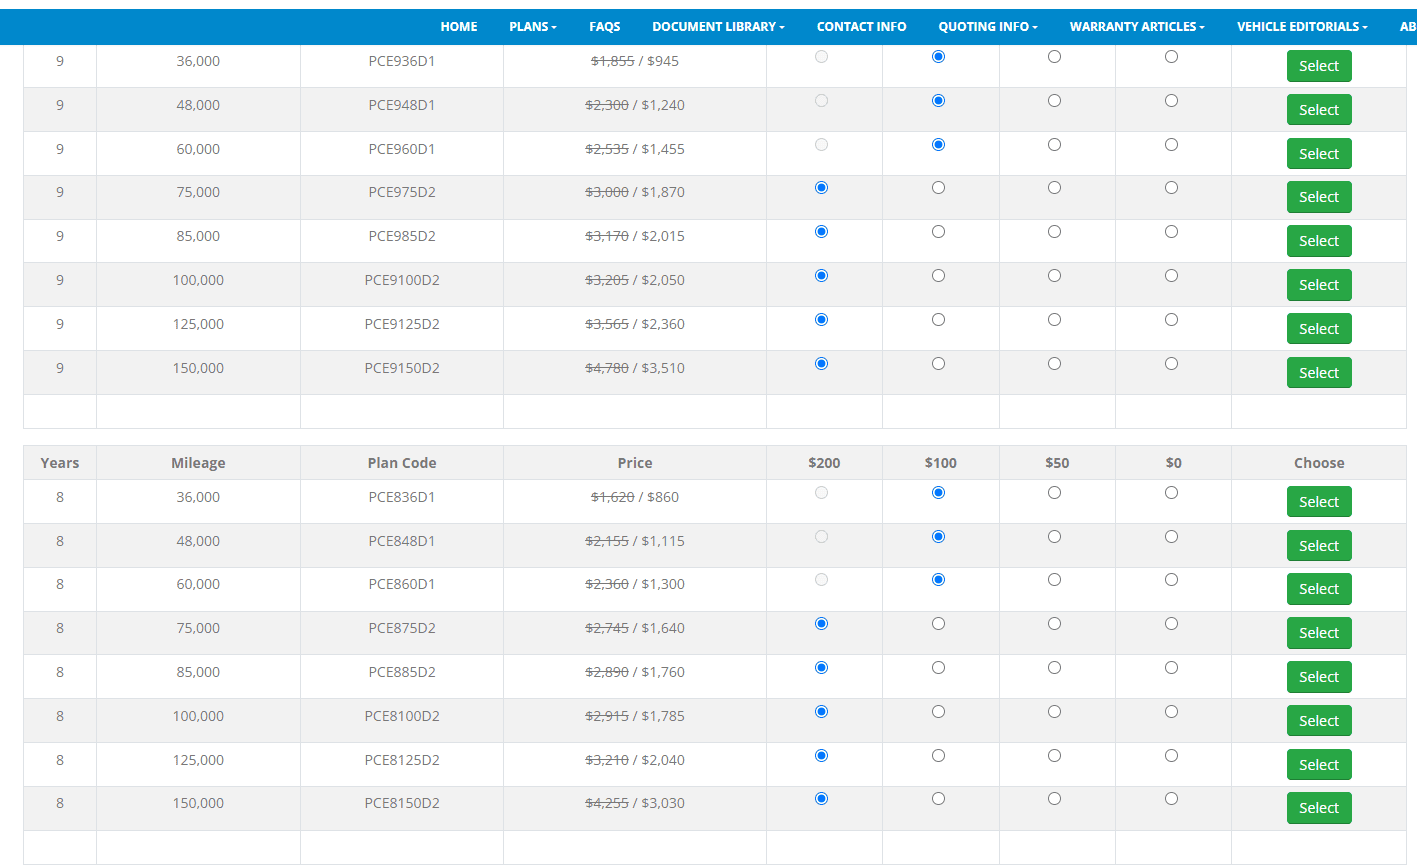
Task: Click price text $3,565 / $2,360
Action: pos(635,324)
